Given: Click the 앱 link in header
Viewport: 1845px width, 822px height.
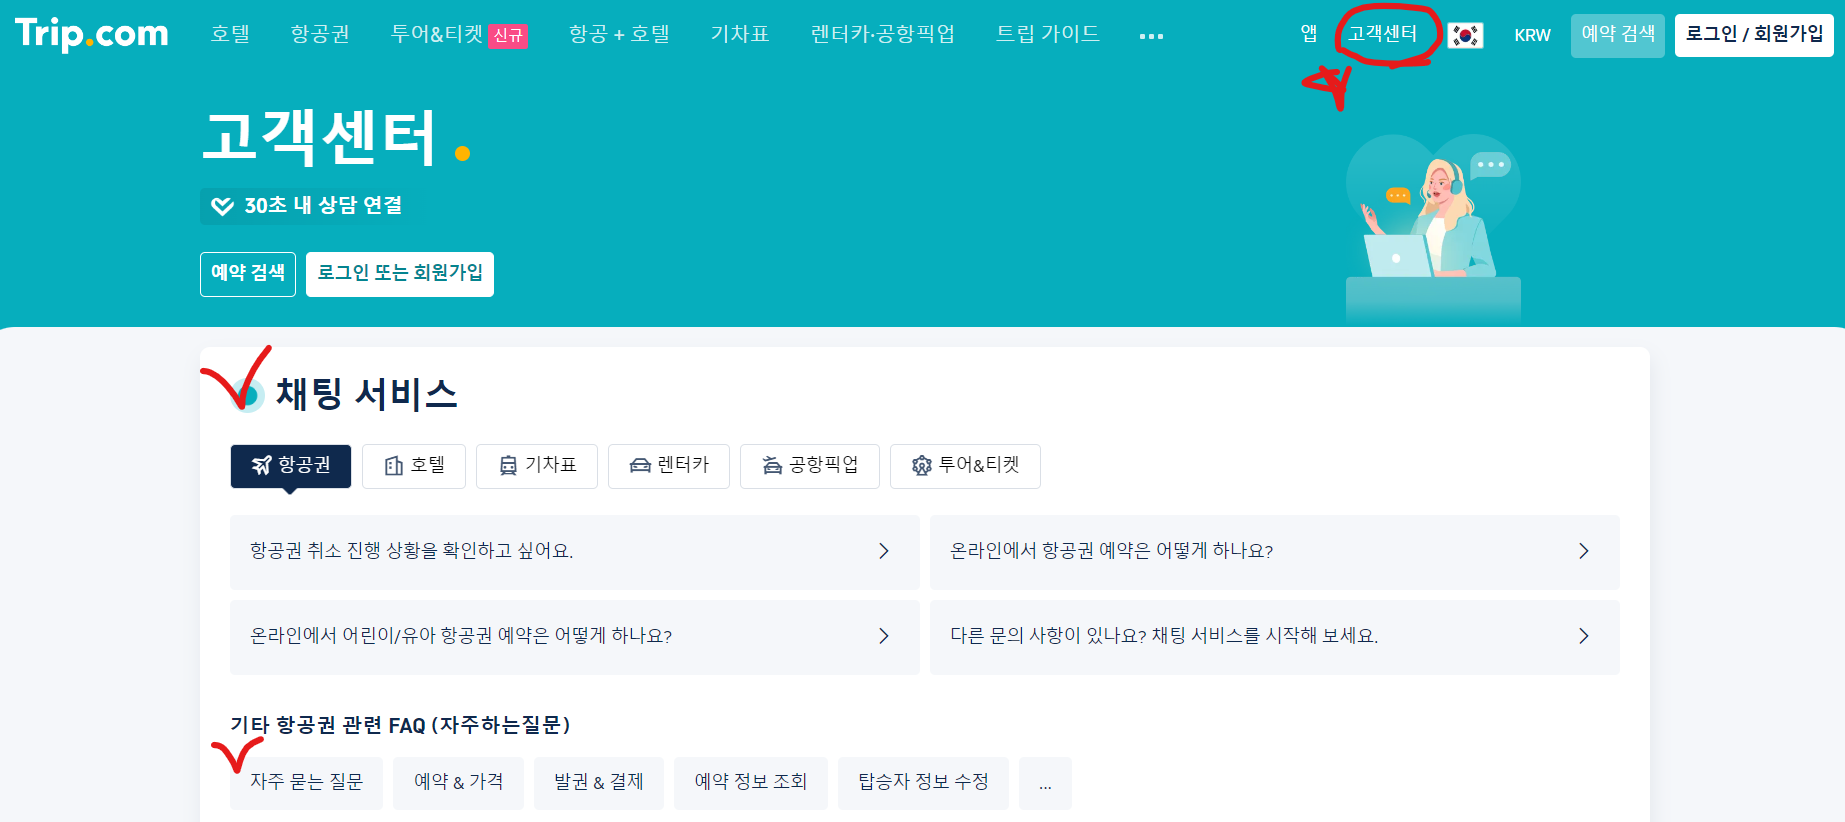Looking at the screenshot, I should [x=1308, y=34].
